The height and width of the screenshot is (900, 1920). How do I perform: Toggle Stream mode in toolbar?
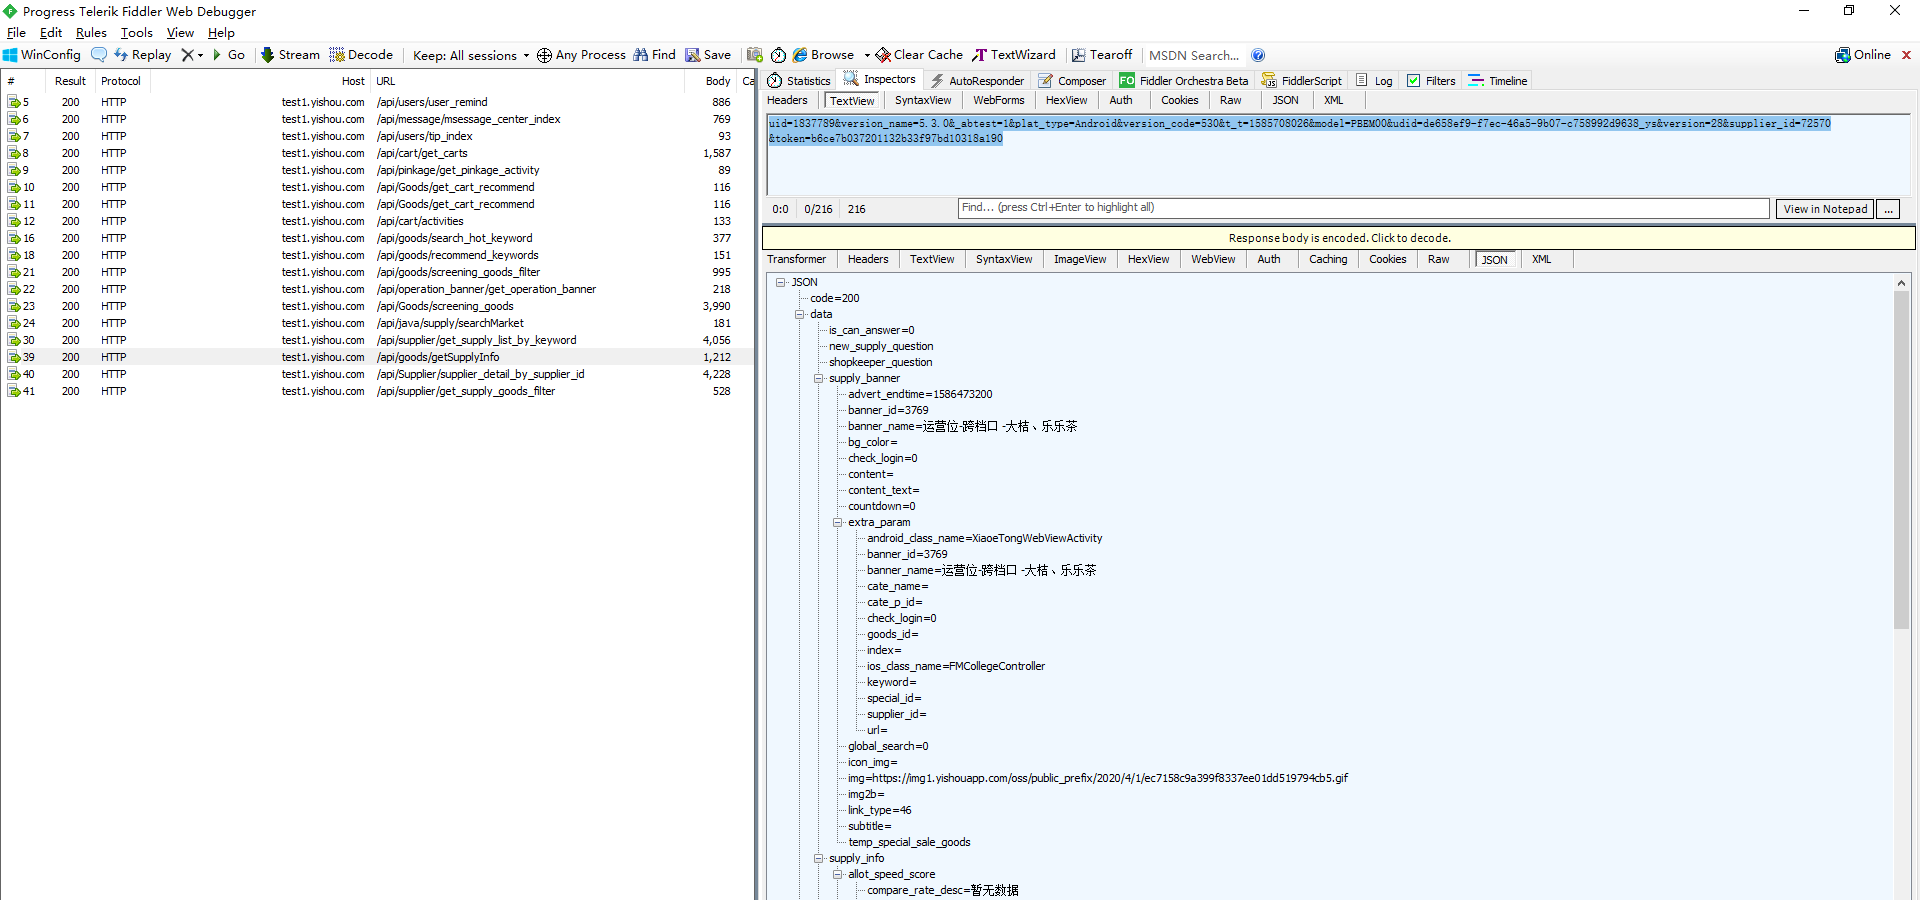point(290,55)
